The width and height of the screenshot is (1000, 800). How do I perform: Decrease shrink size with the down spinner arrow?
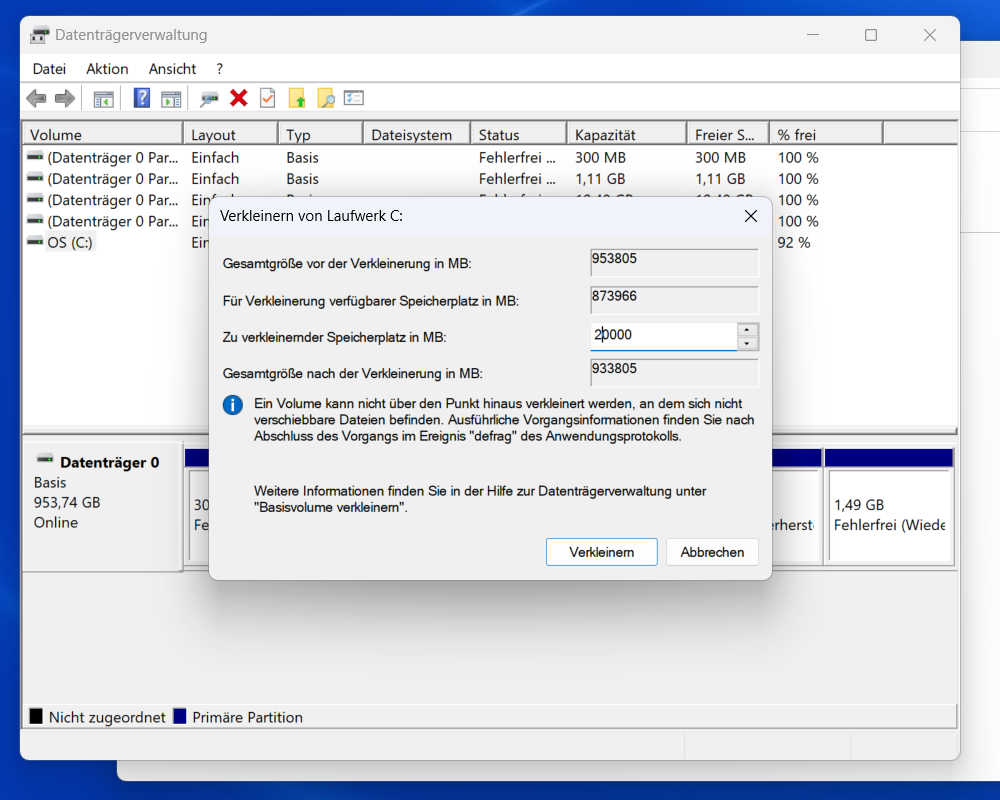point(747,344)
